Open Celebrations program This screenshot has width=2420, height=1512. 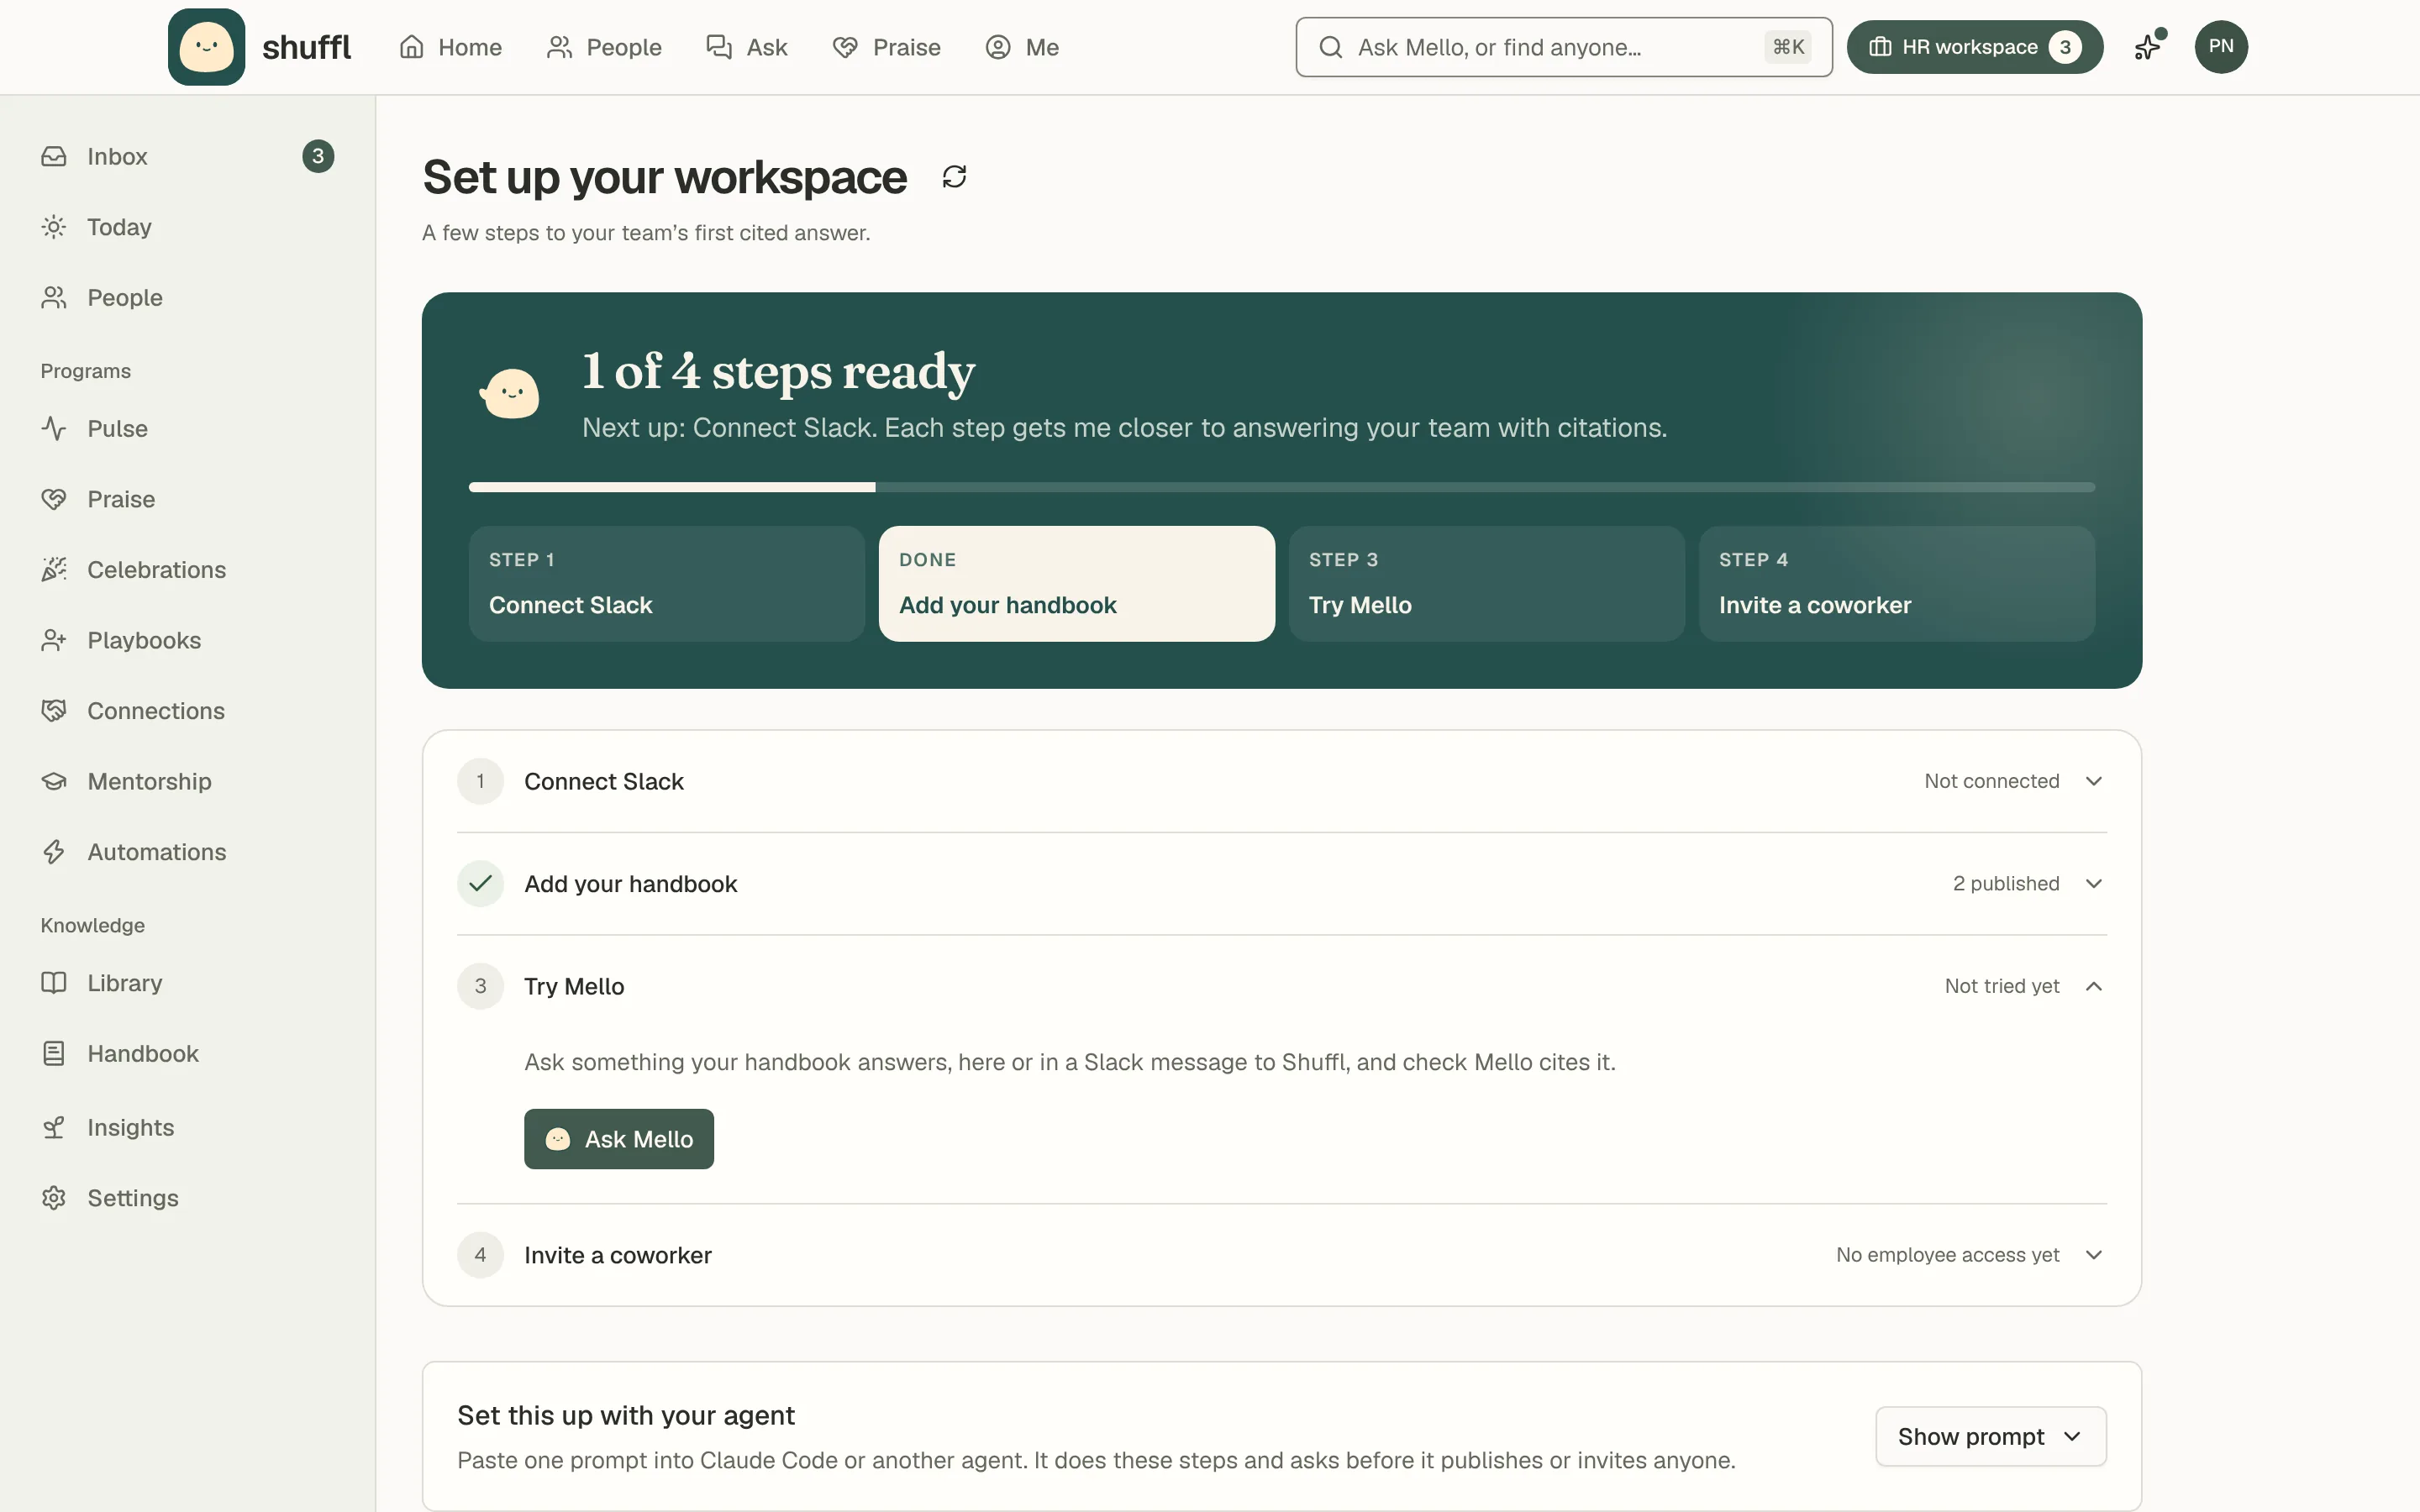point(188,569)
